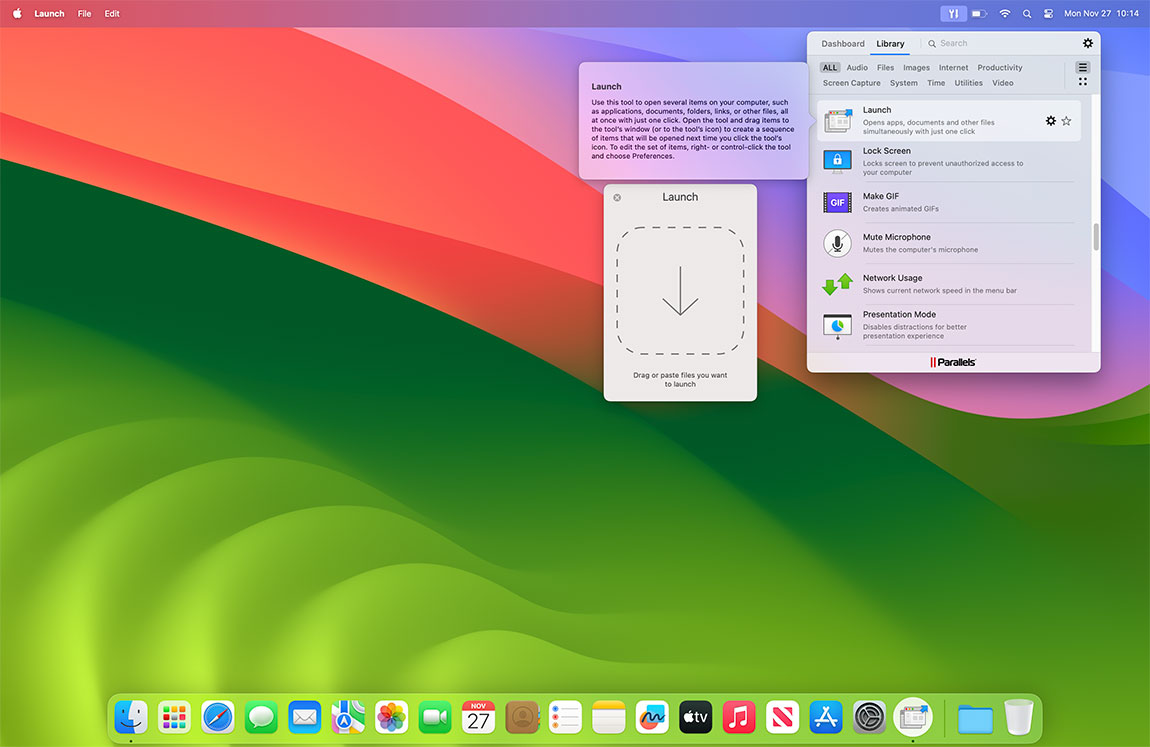Viewport: 1150px width, 747px height.
Task: Open the Lock Screen tool
Action: 886,152
